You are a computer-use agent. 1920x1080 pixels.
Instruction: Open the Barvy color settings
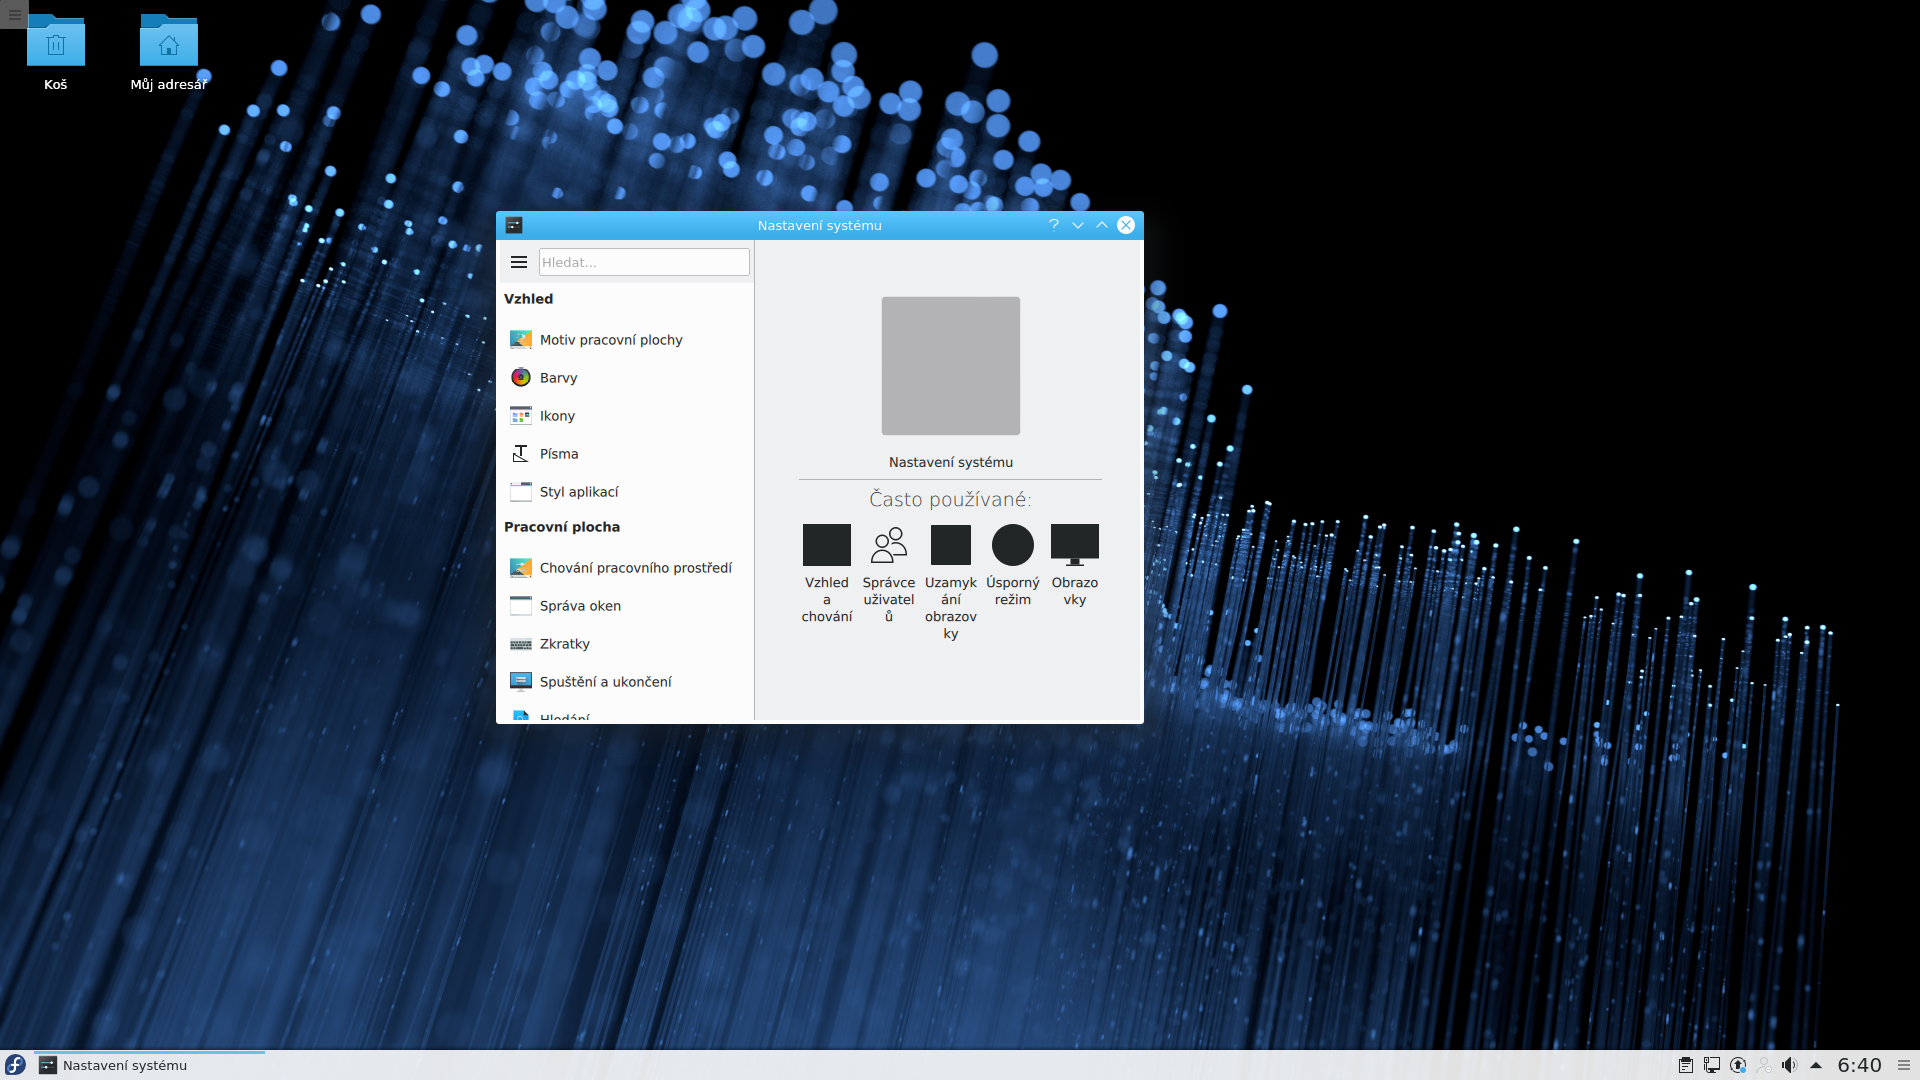[x=558, y=378]
